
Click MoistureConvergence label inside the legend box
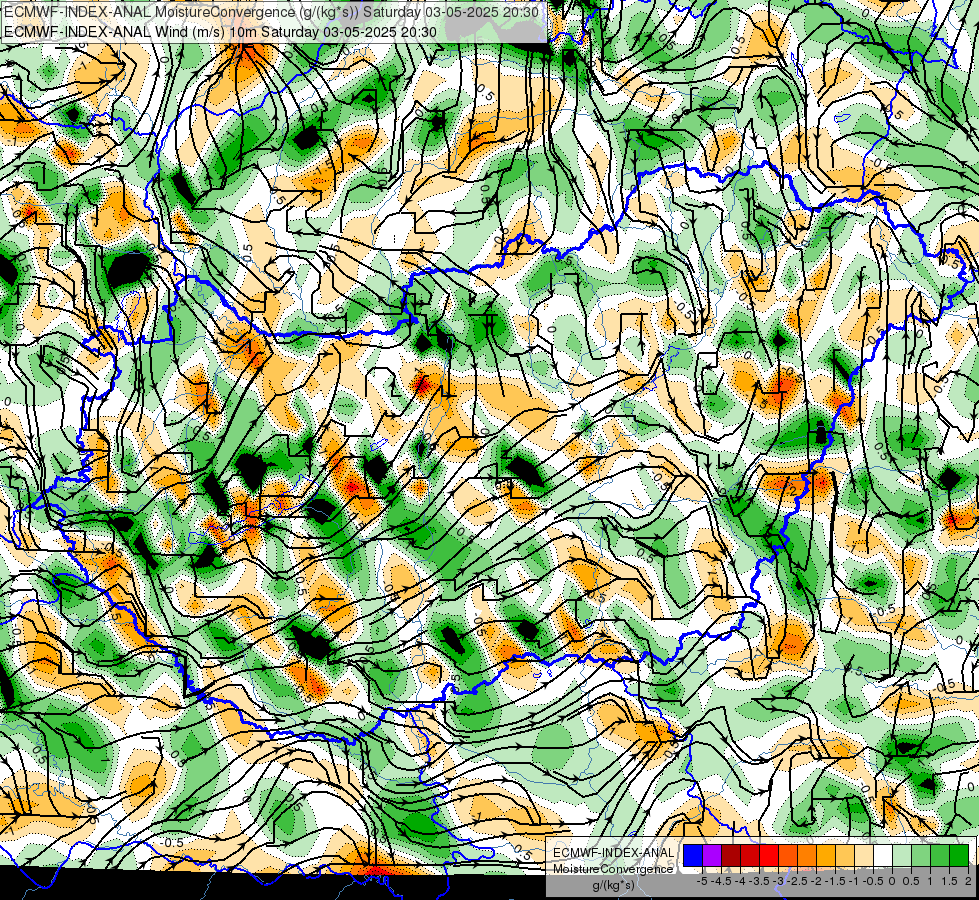[x=613, y=869]
